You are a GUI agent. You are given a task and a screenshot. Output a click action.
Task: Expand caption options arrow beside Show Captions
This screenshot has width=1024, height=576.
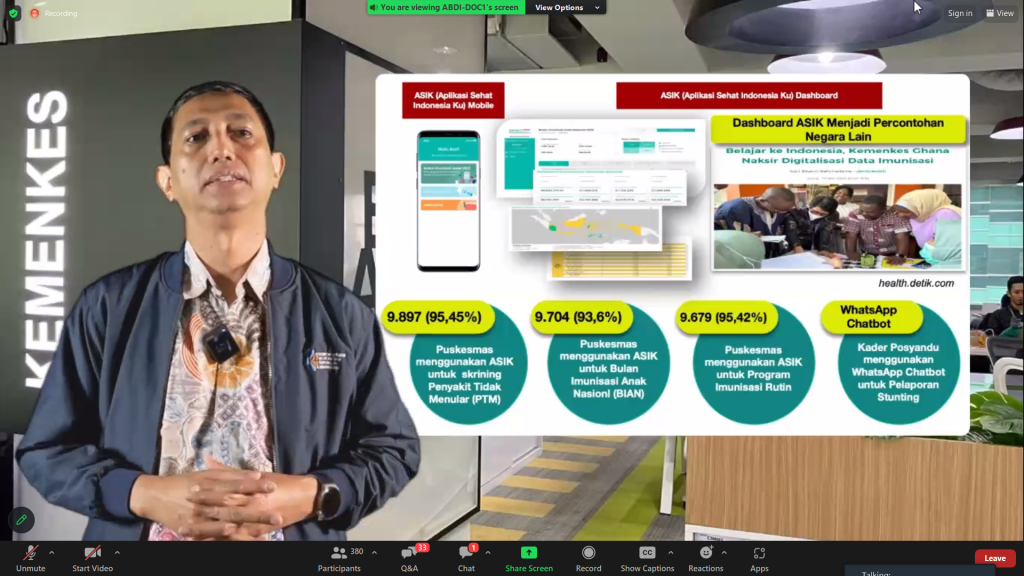tap(671, 552)
